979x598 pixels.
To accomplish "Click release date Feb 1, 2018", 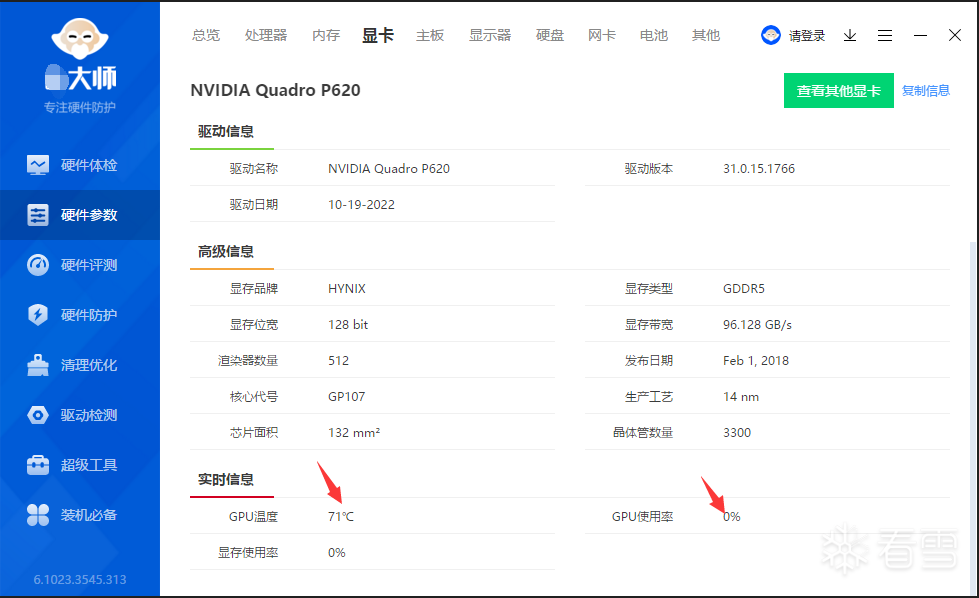I will tap(755, 361).
